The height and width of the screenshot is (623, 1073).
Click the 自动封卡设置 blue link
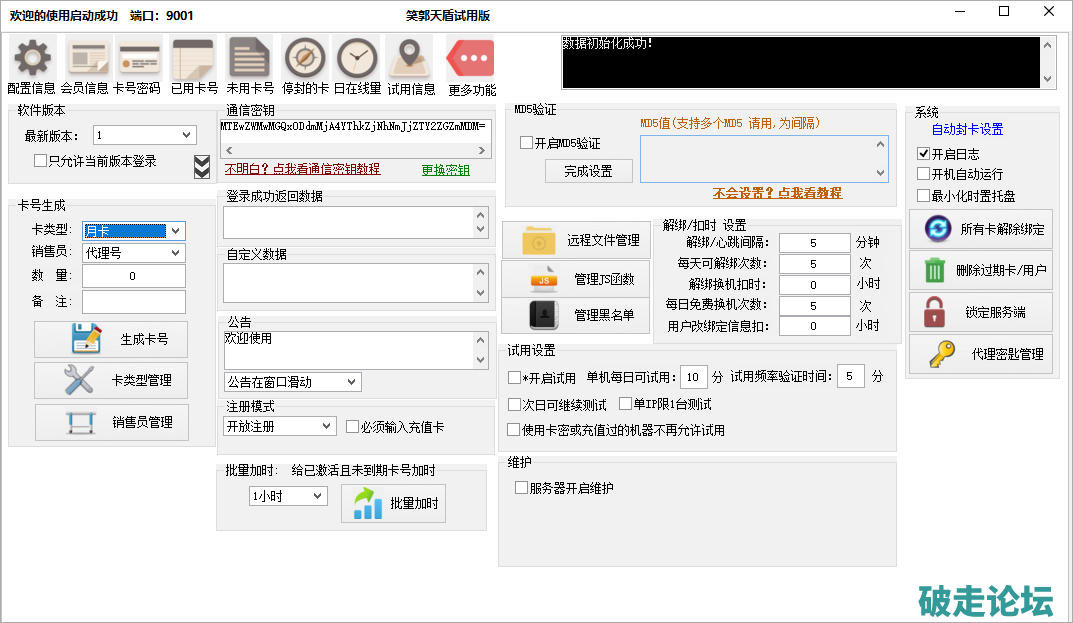click(967, 130)
